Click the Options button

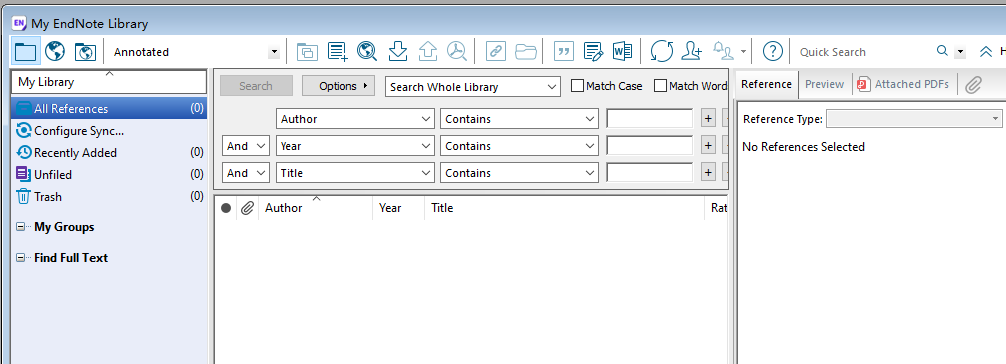pos(338,86)
